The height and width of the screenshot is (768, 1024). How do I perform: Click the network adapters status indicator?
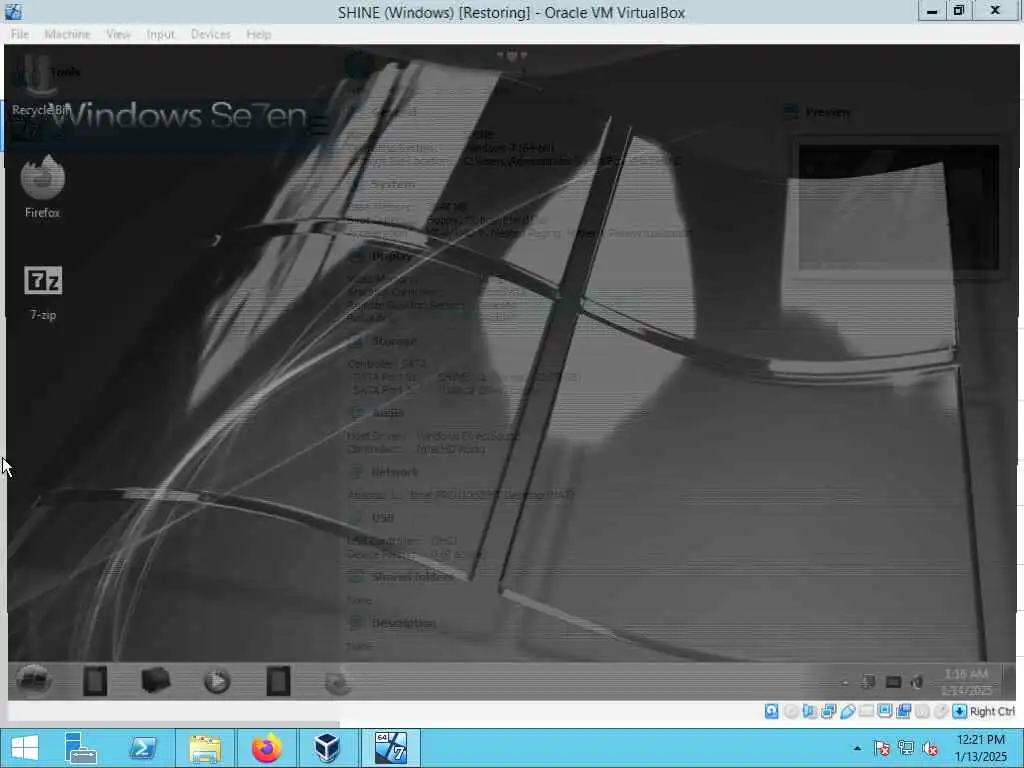click(829, 711)
